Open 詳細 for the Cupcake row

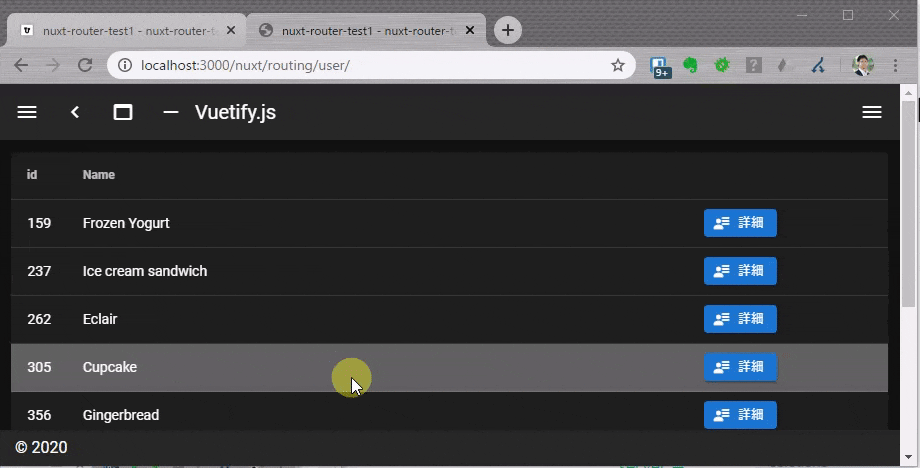pos(740,367)
